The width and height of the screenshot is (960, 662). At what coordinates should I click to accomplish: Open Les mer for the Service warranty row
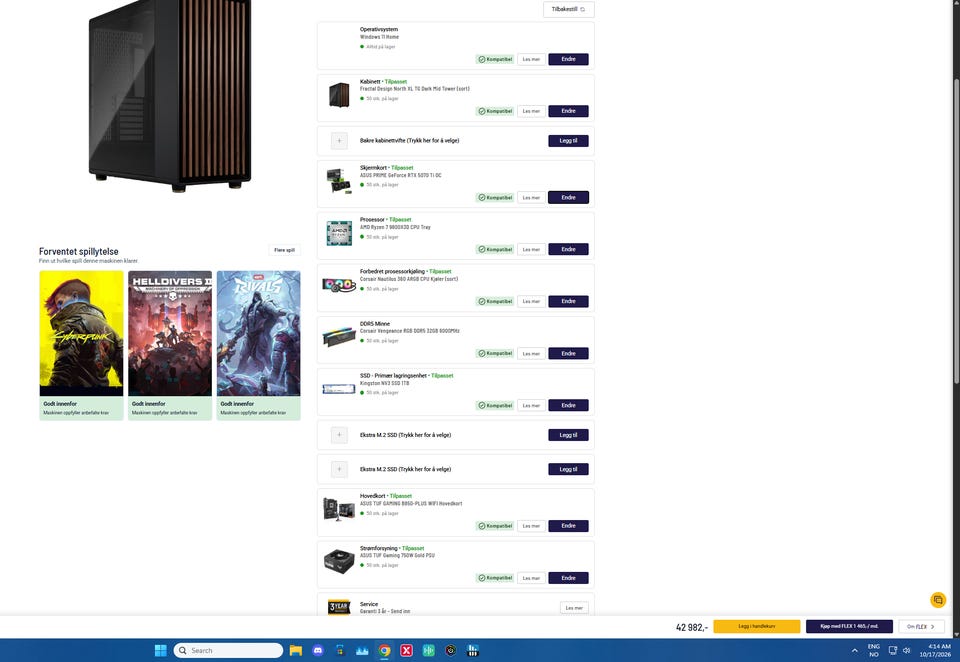574,607
